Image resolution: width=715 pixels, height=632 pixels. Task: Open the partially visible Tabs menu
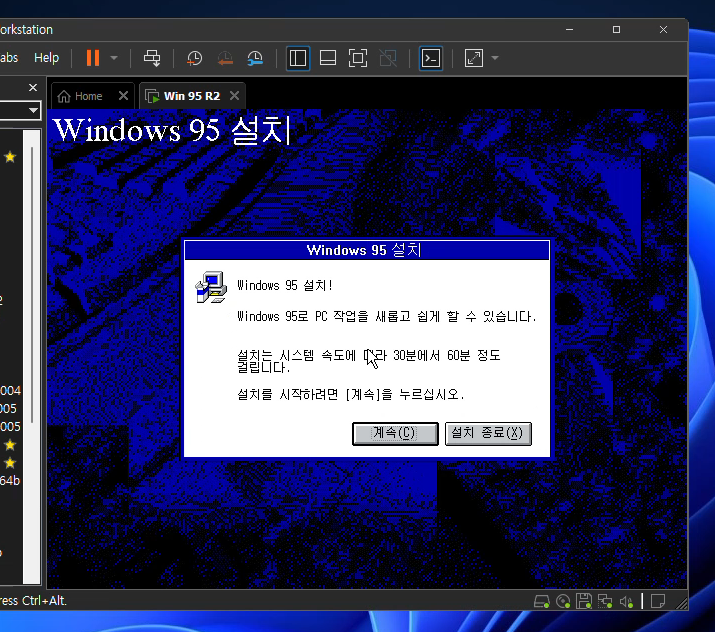pos(9,58)
